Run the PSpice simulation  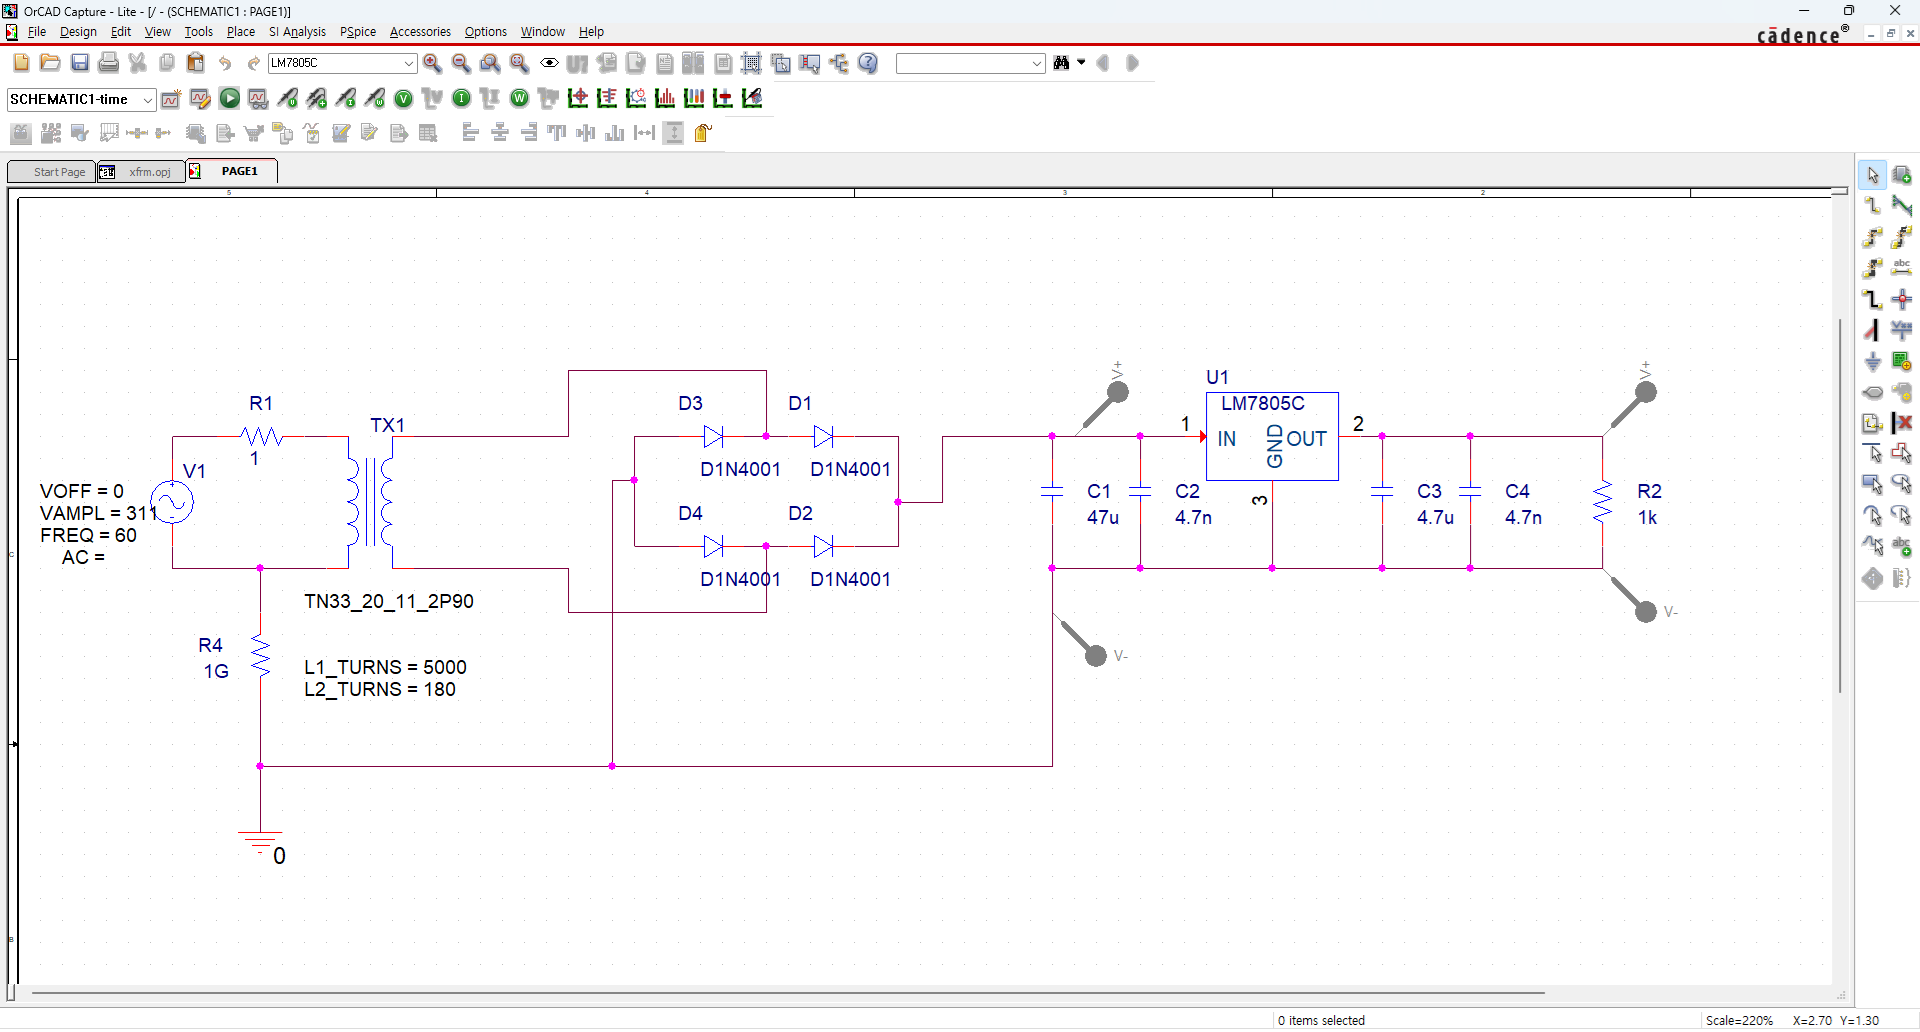coord(229,98)
